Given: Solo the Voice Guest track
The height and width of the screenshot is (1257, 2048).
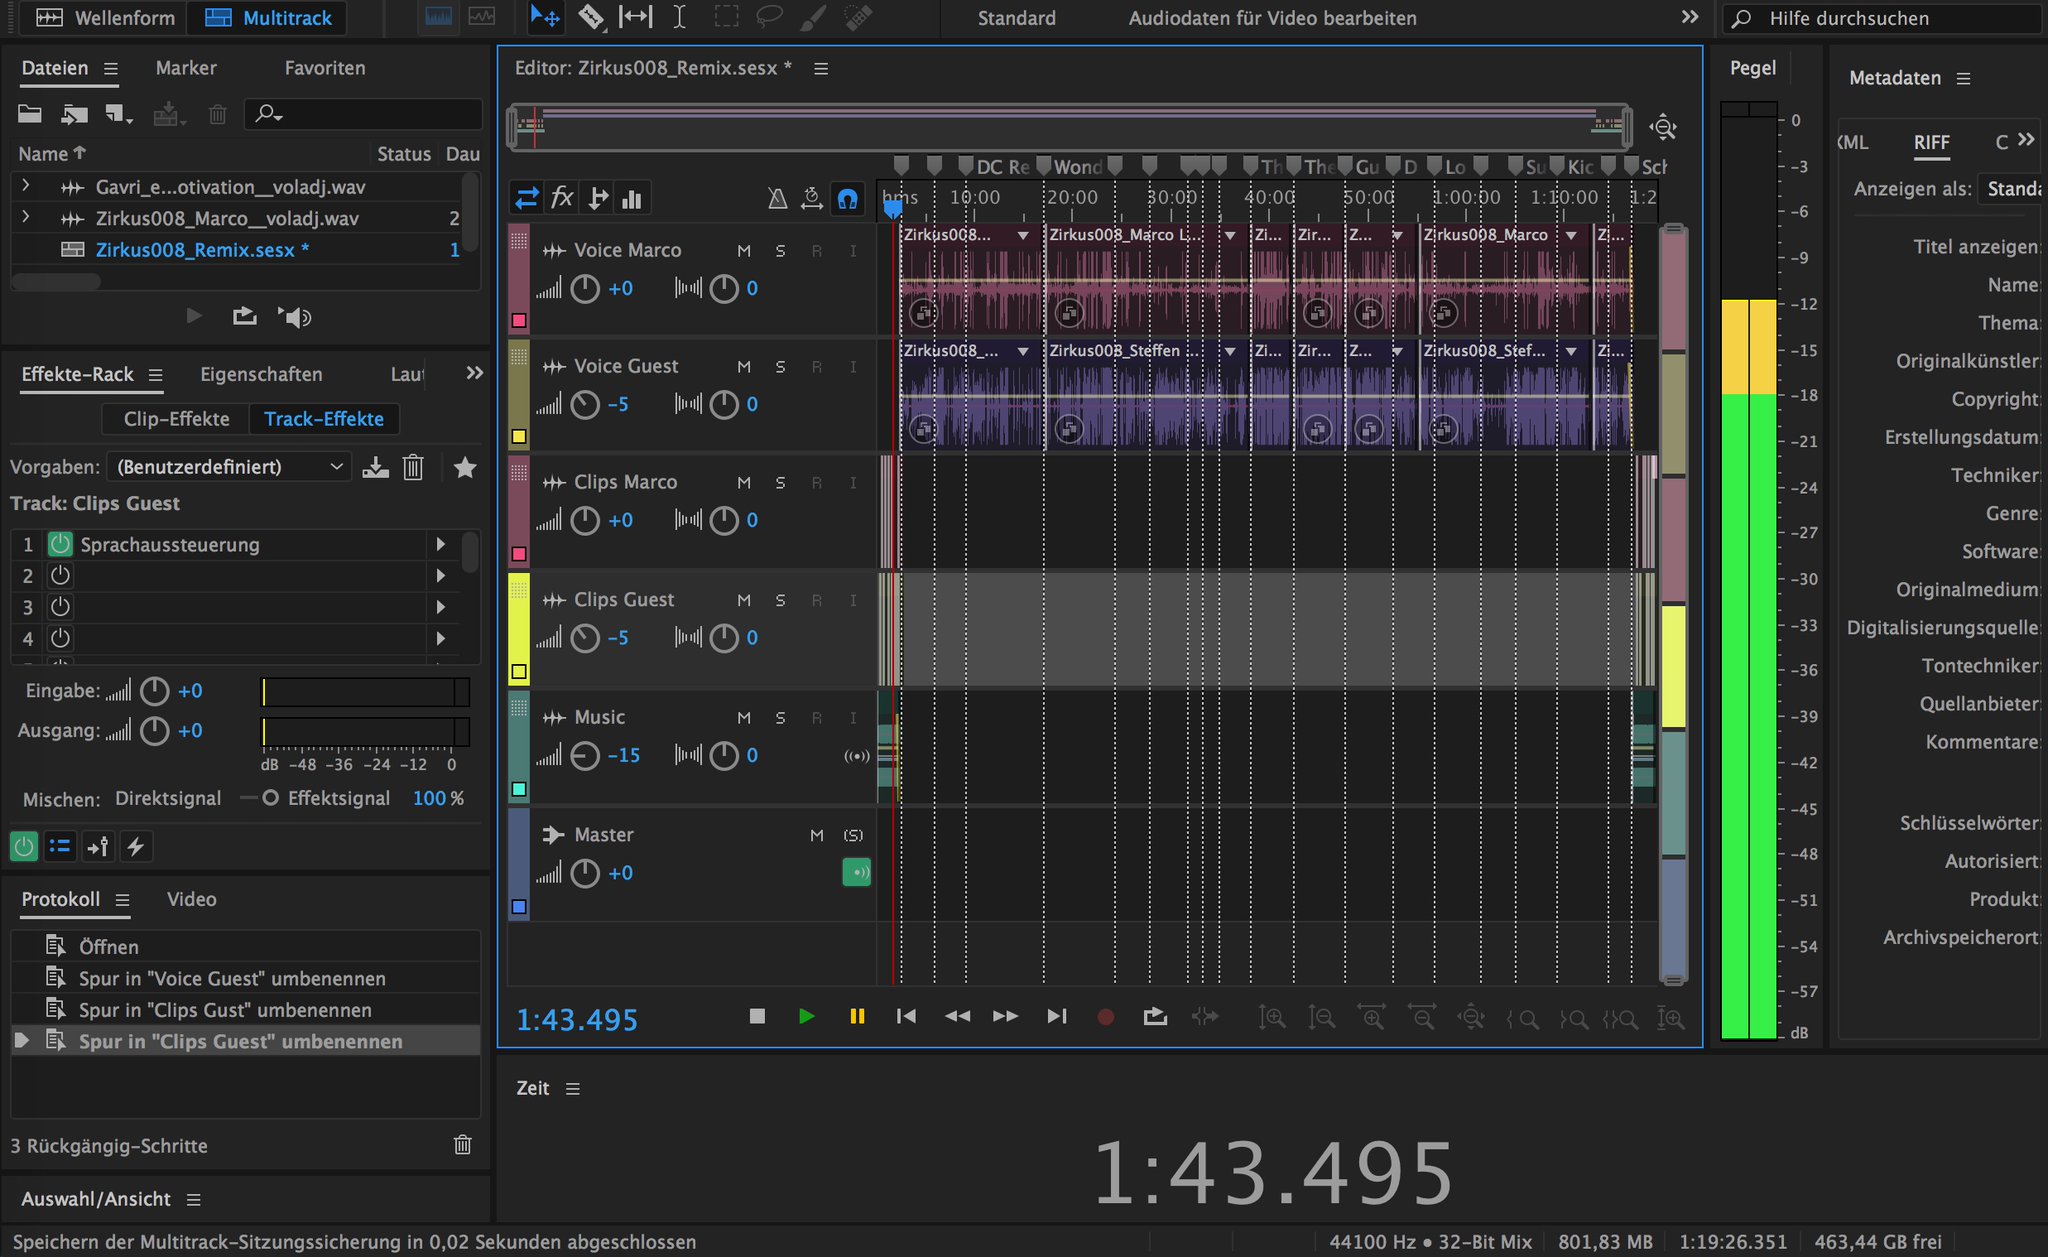Looking at the screenshot, I should point(780,367).
